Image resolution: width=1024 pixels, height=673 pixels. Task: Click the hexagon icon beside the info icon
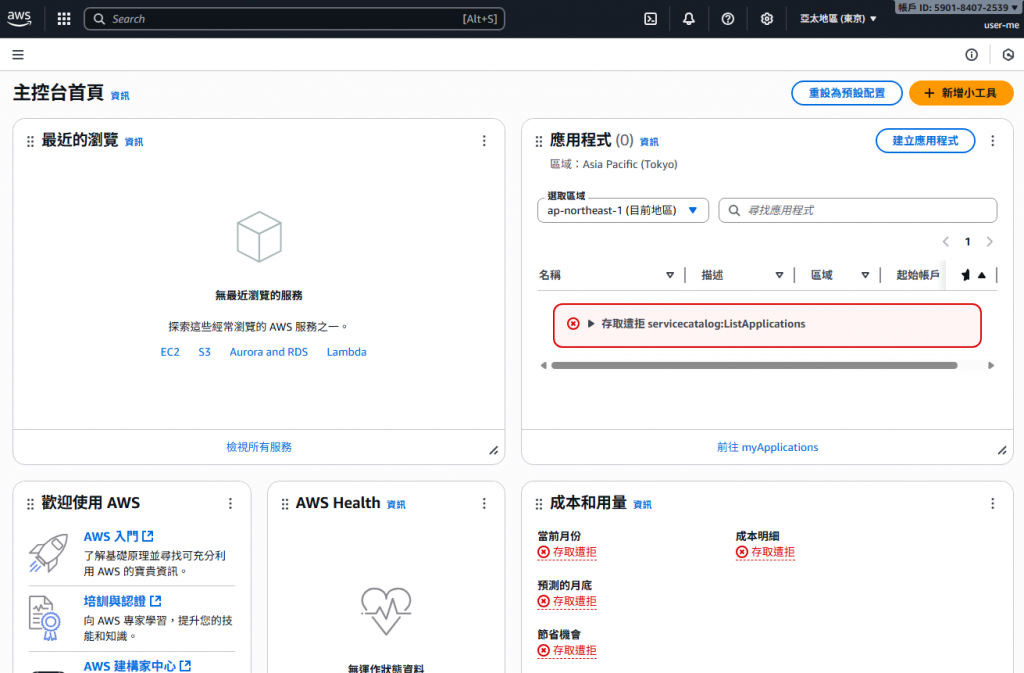coord(1008,55)
